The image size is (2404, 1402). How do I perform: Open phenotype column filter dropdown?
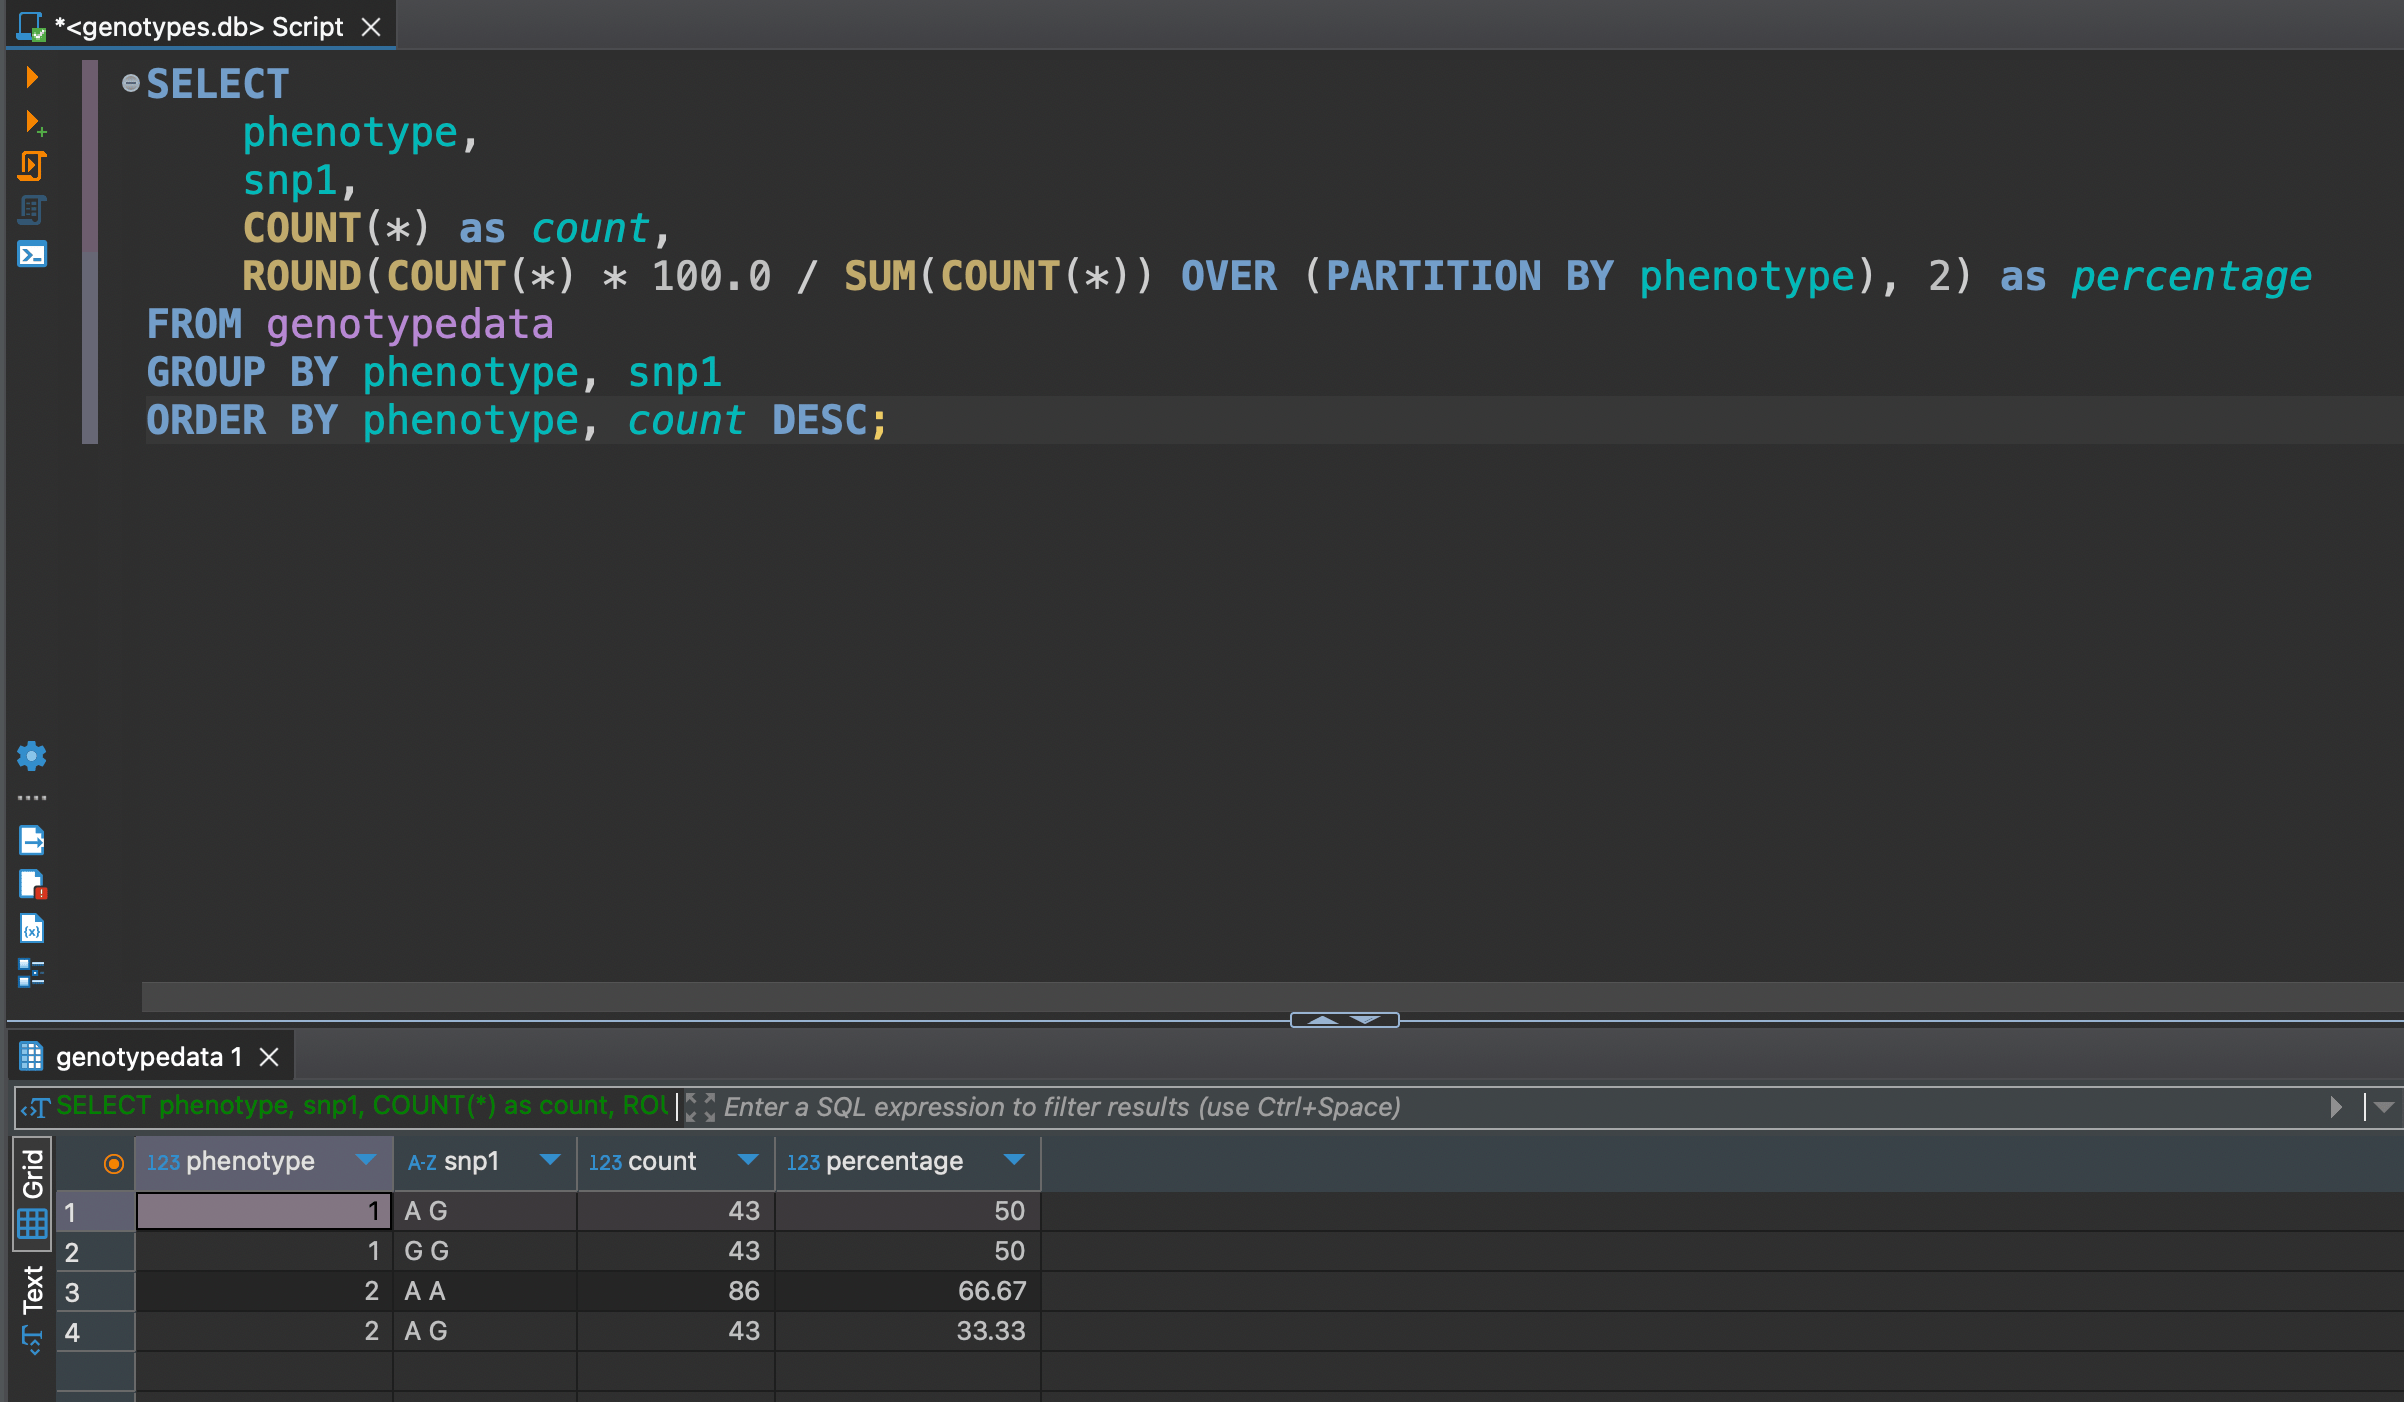pyautogui.click(x=364, y=1162)
